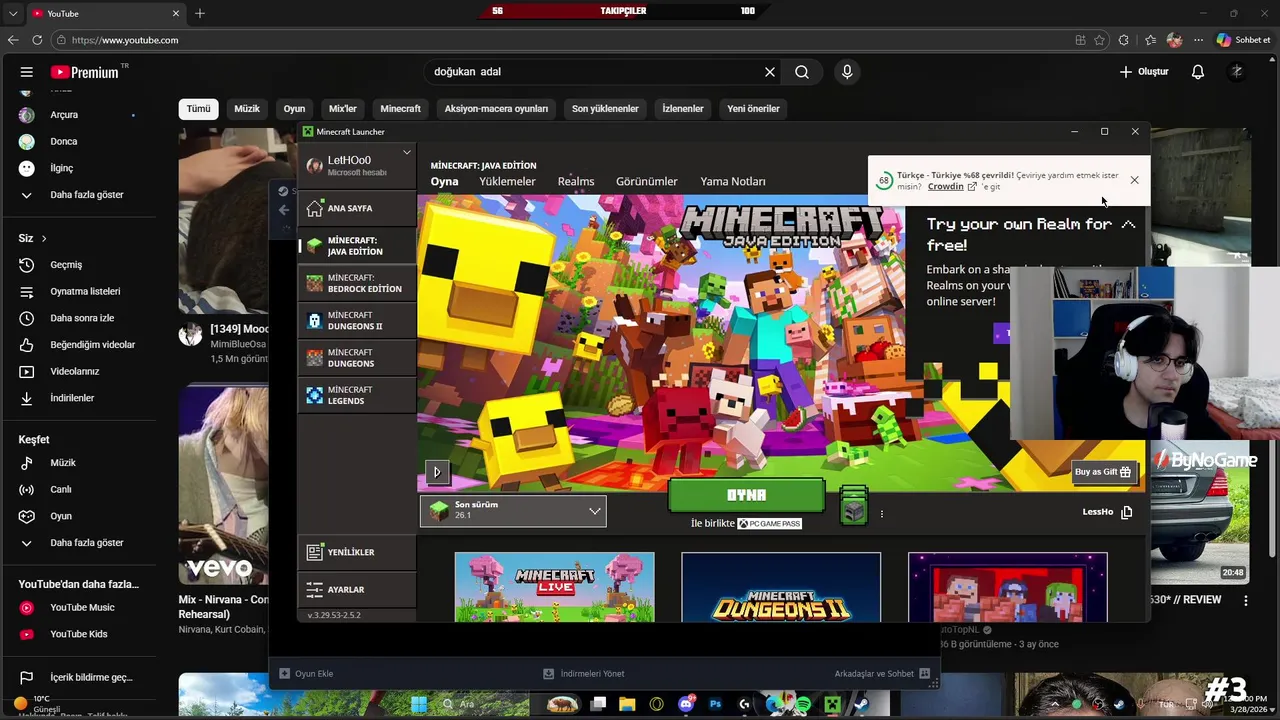Screen dimensions: 1280x720
Task: Open video options for 530* // REVIEW
Action: (1246, 601)
